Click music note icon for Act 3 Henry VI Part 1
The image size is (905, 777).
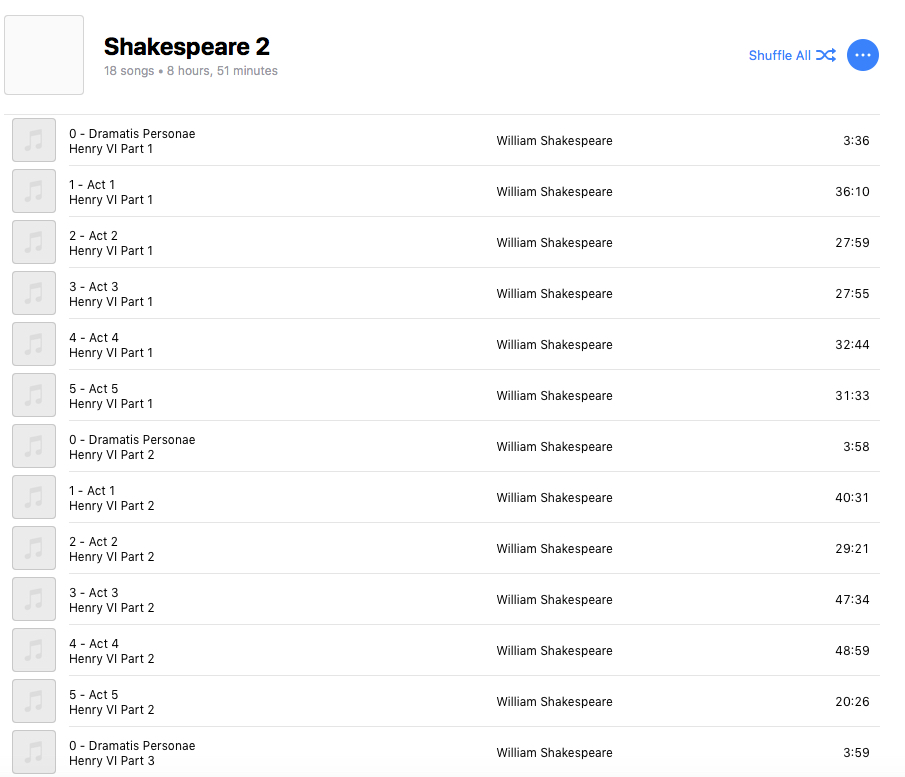[34, 293]
